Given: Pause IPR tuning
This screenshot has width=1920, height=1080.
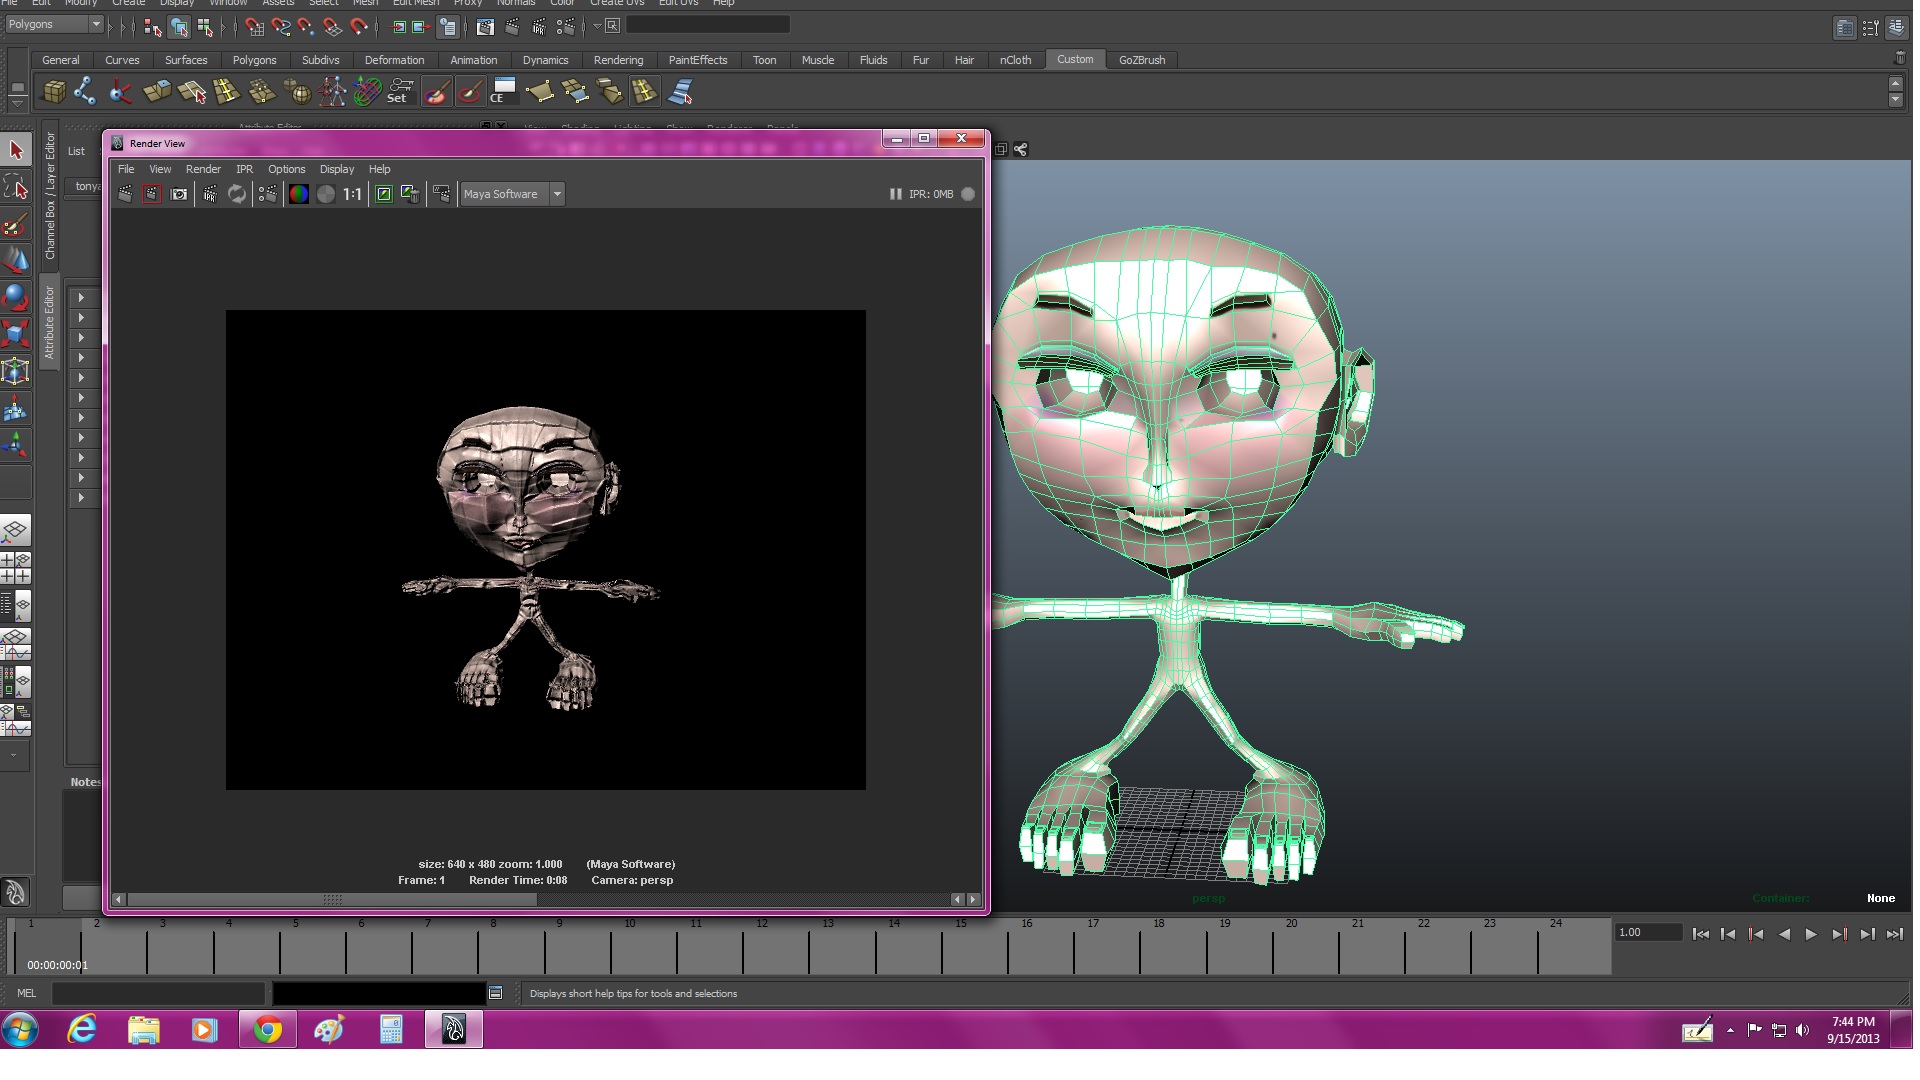Looking at the screenshot, I should click(x=895, y=194).
